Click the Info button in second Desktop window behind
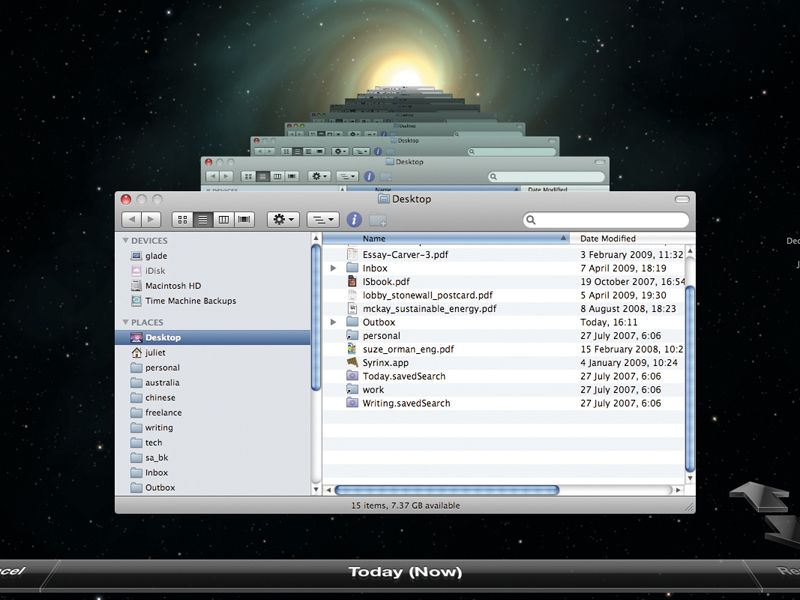The image size is (800, 600). (x=369, y=177)
